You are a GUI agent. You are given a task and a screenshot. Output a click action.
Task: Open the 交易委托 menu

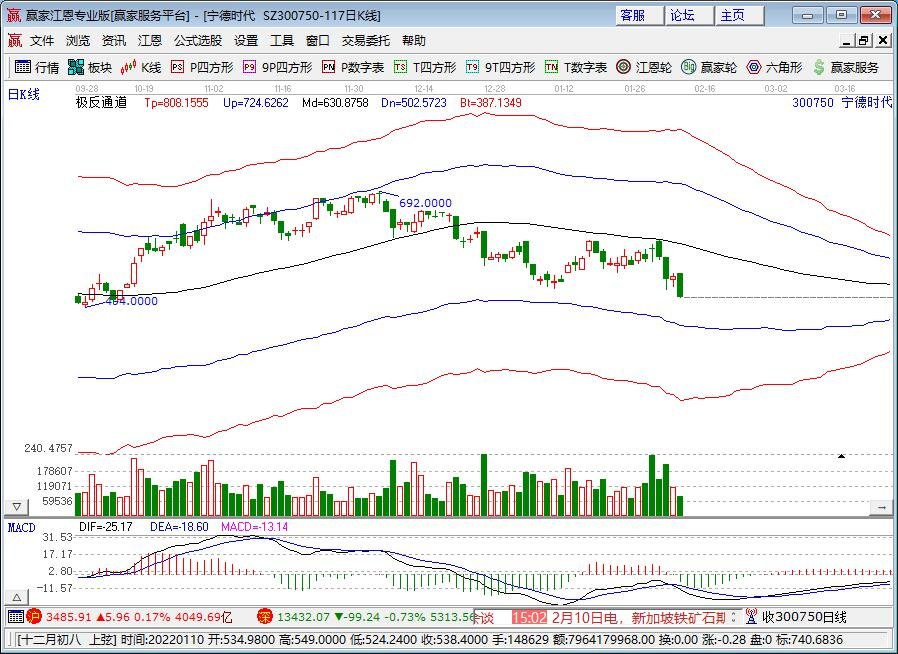(x=365, y=41)
